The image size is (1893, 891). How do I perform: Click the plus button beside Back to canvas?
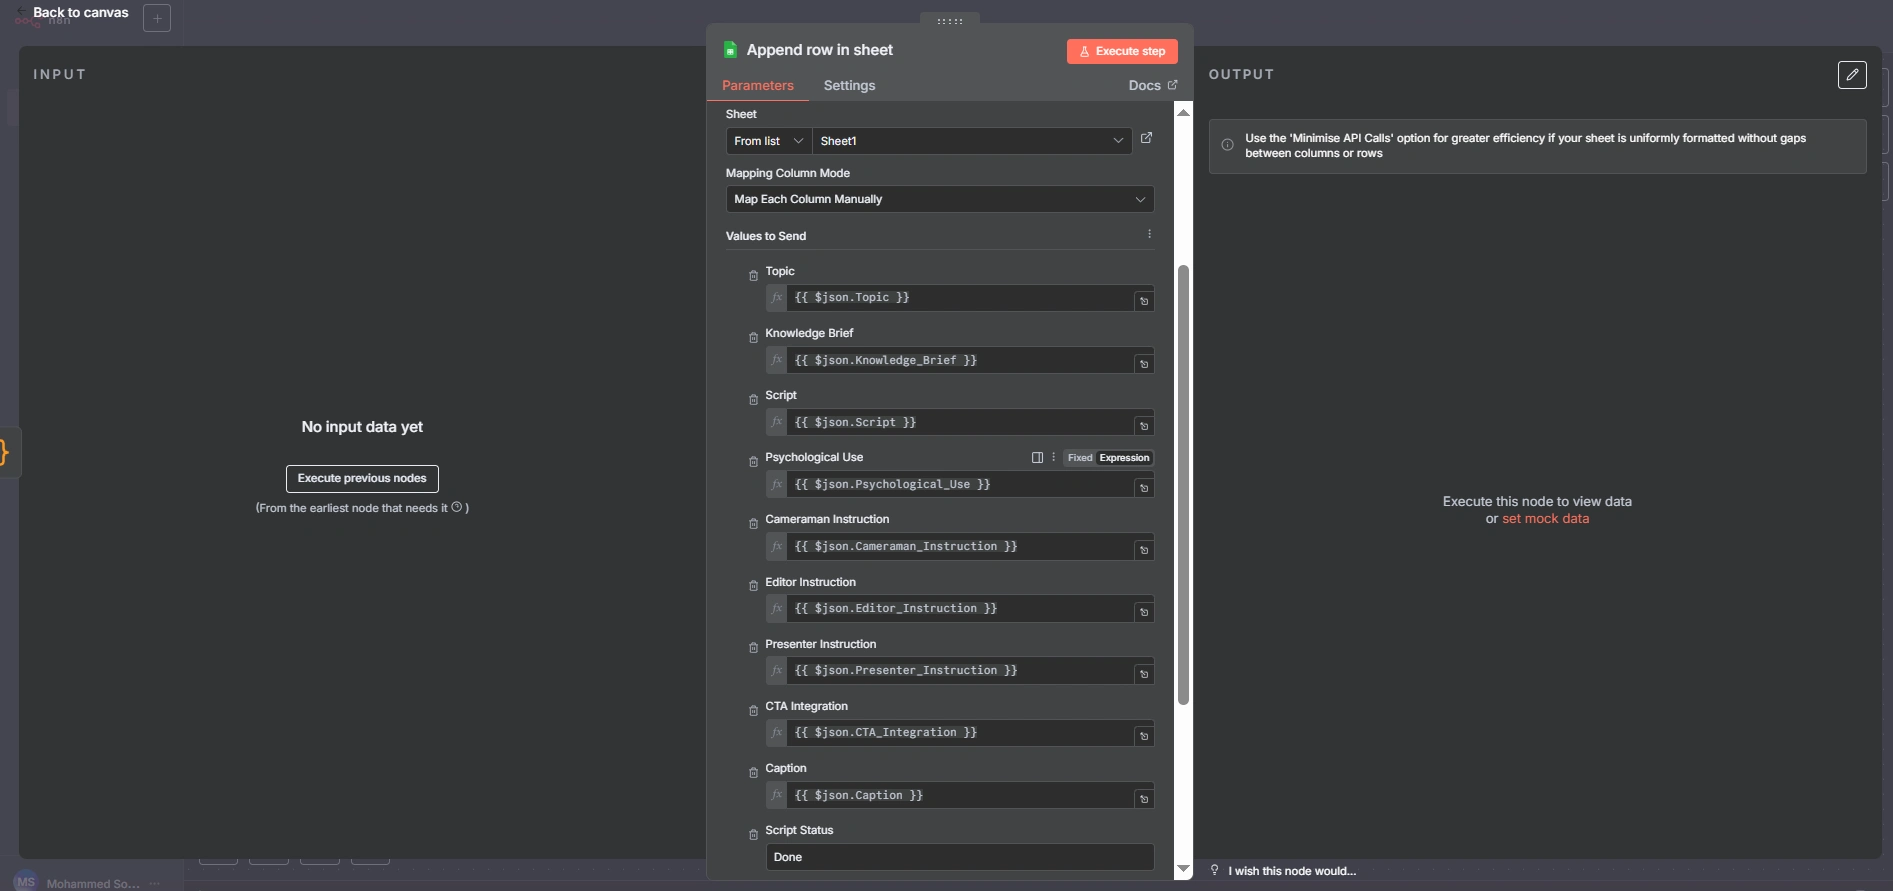point(157,18)
